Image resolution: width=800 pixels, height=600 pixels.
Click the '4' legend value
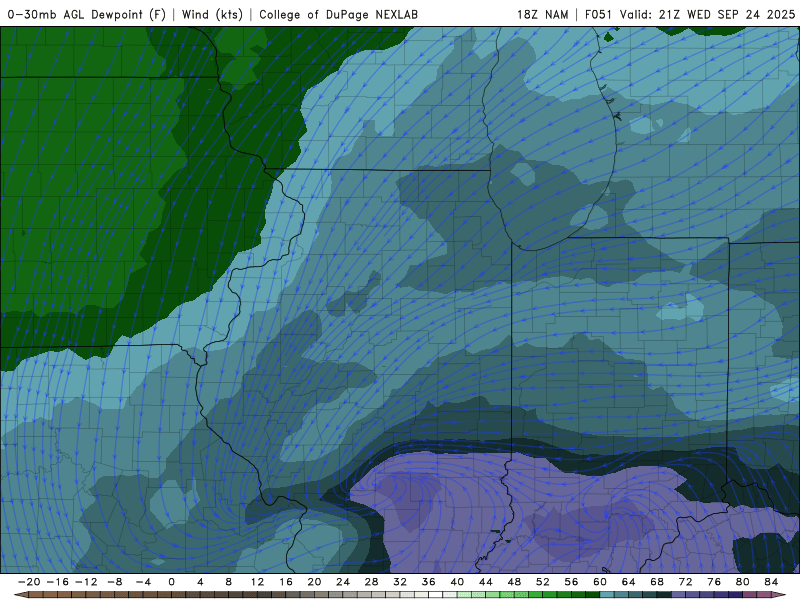(x=200, y=582)
